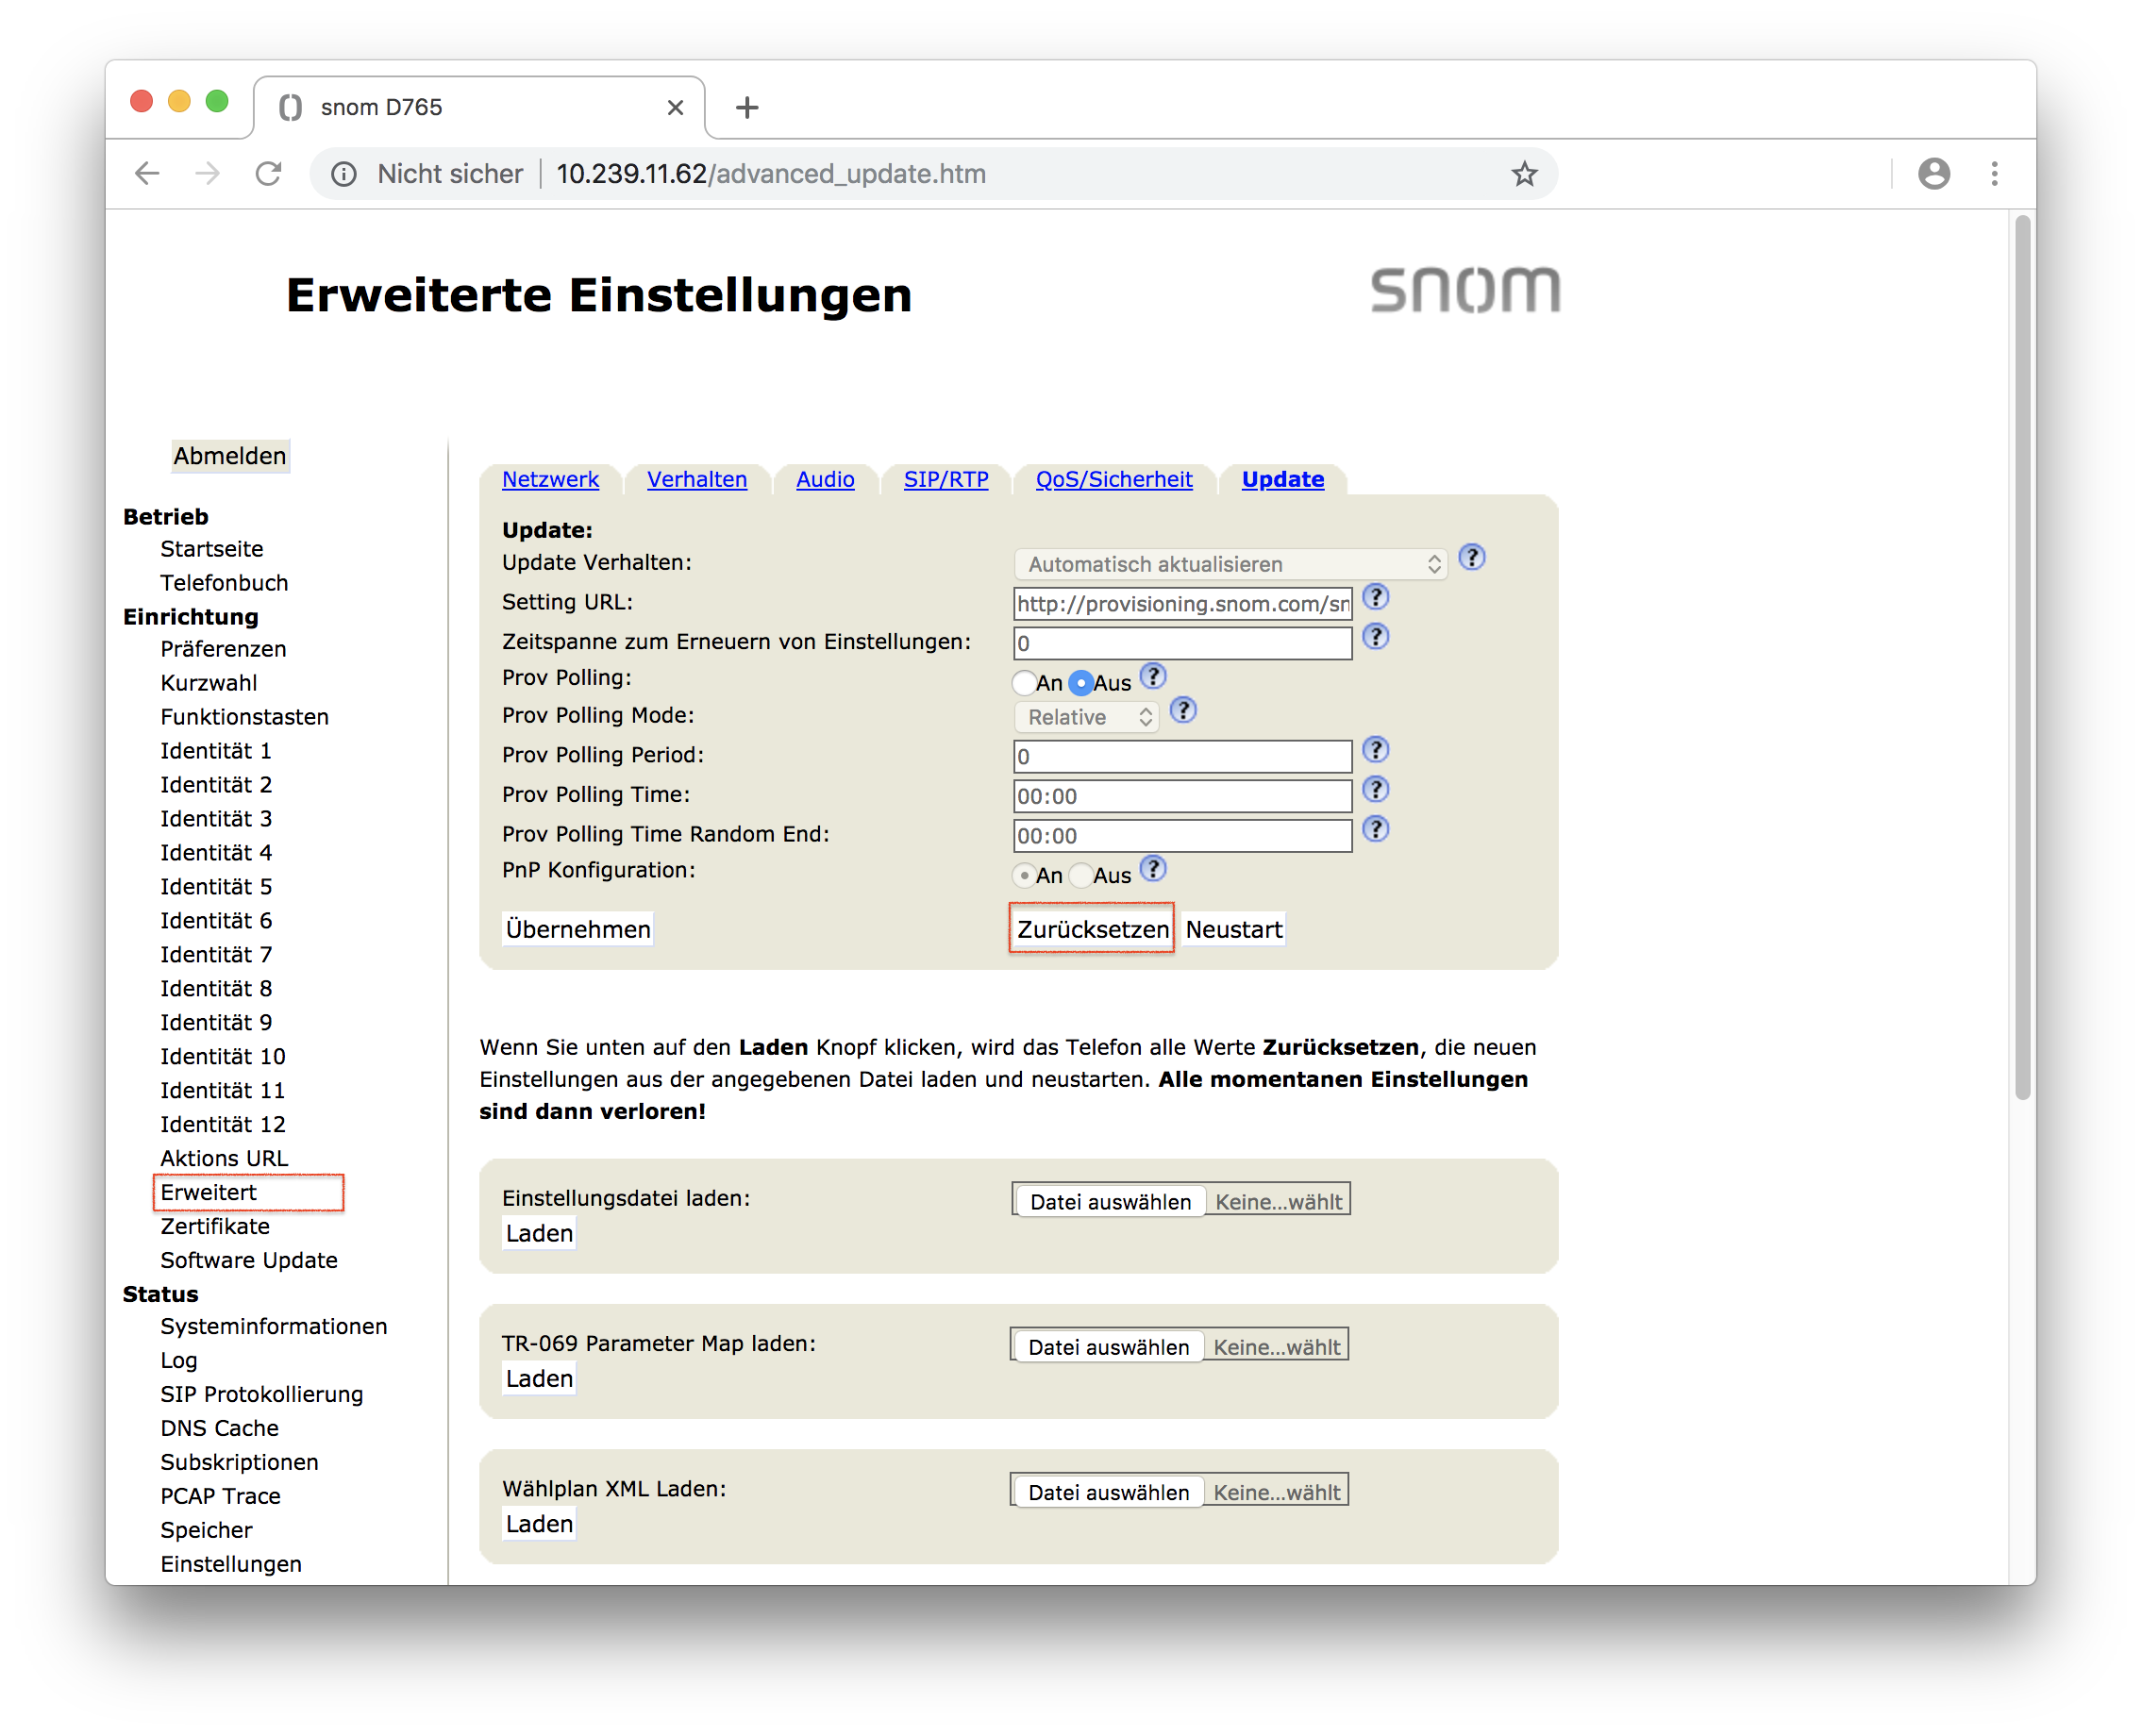Open Chrome's three-dot menu
Image resolution: width=2142 pixels, height=1736 pixels.
(x=1994, y=174)
